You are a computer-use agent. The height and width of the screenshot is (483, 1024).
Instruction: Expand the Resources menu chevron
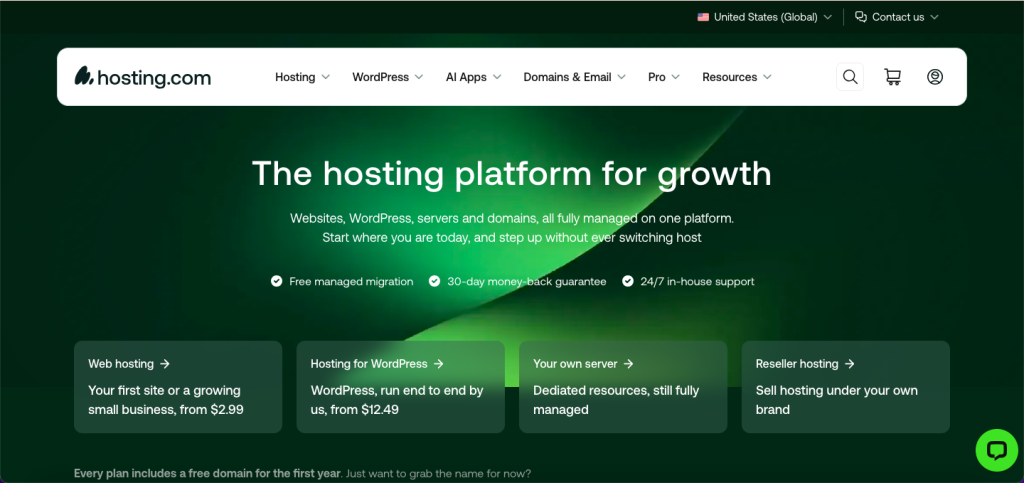point(767,77)
